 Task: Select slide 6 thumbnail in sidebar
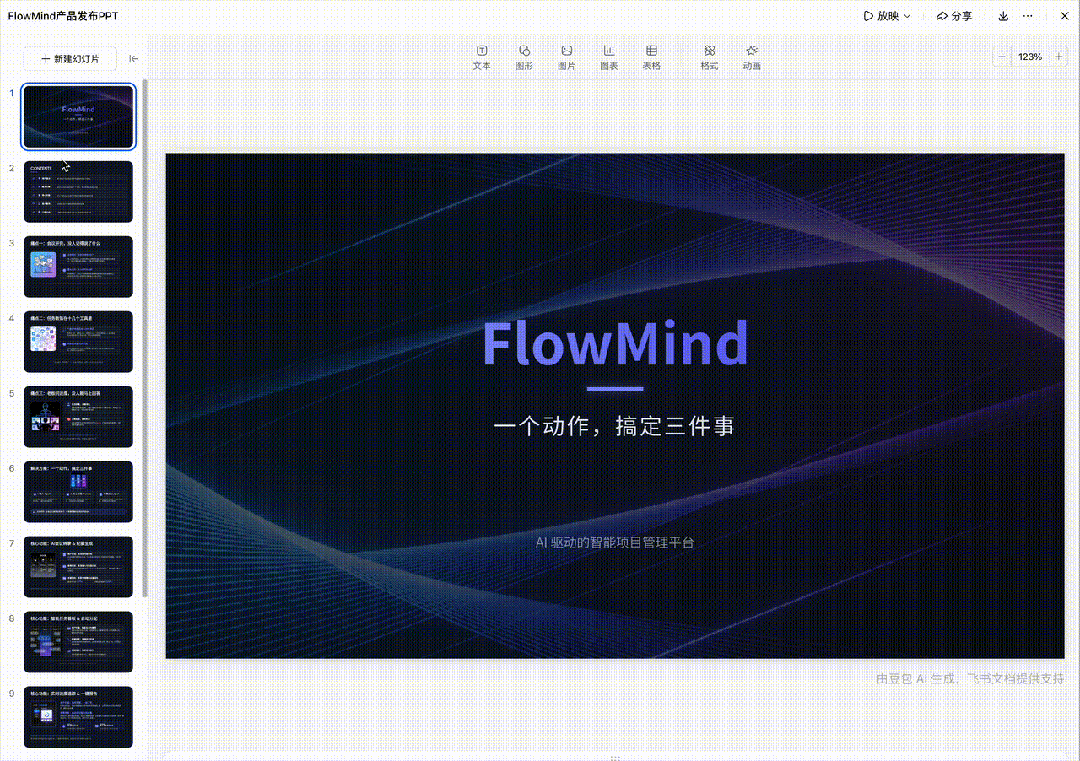(x=78, y=491)
